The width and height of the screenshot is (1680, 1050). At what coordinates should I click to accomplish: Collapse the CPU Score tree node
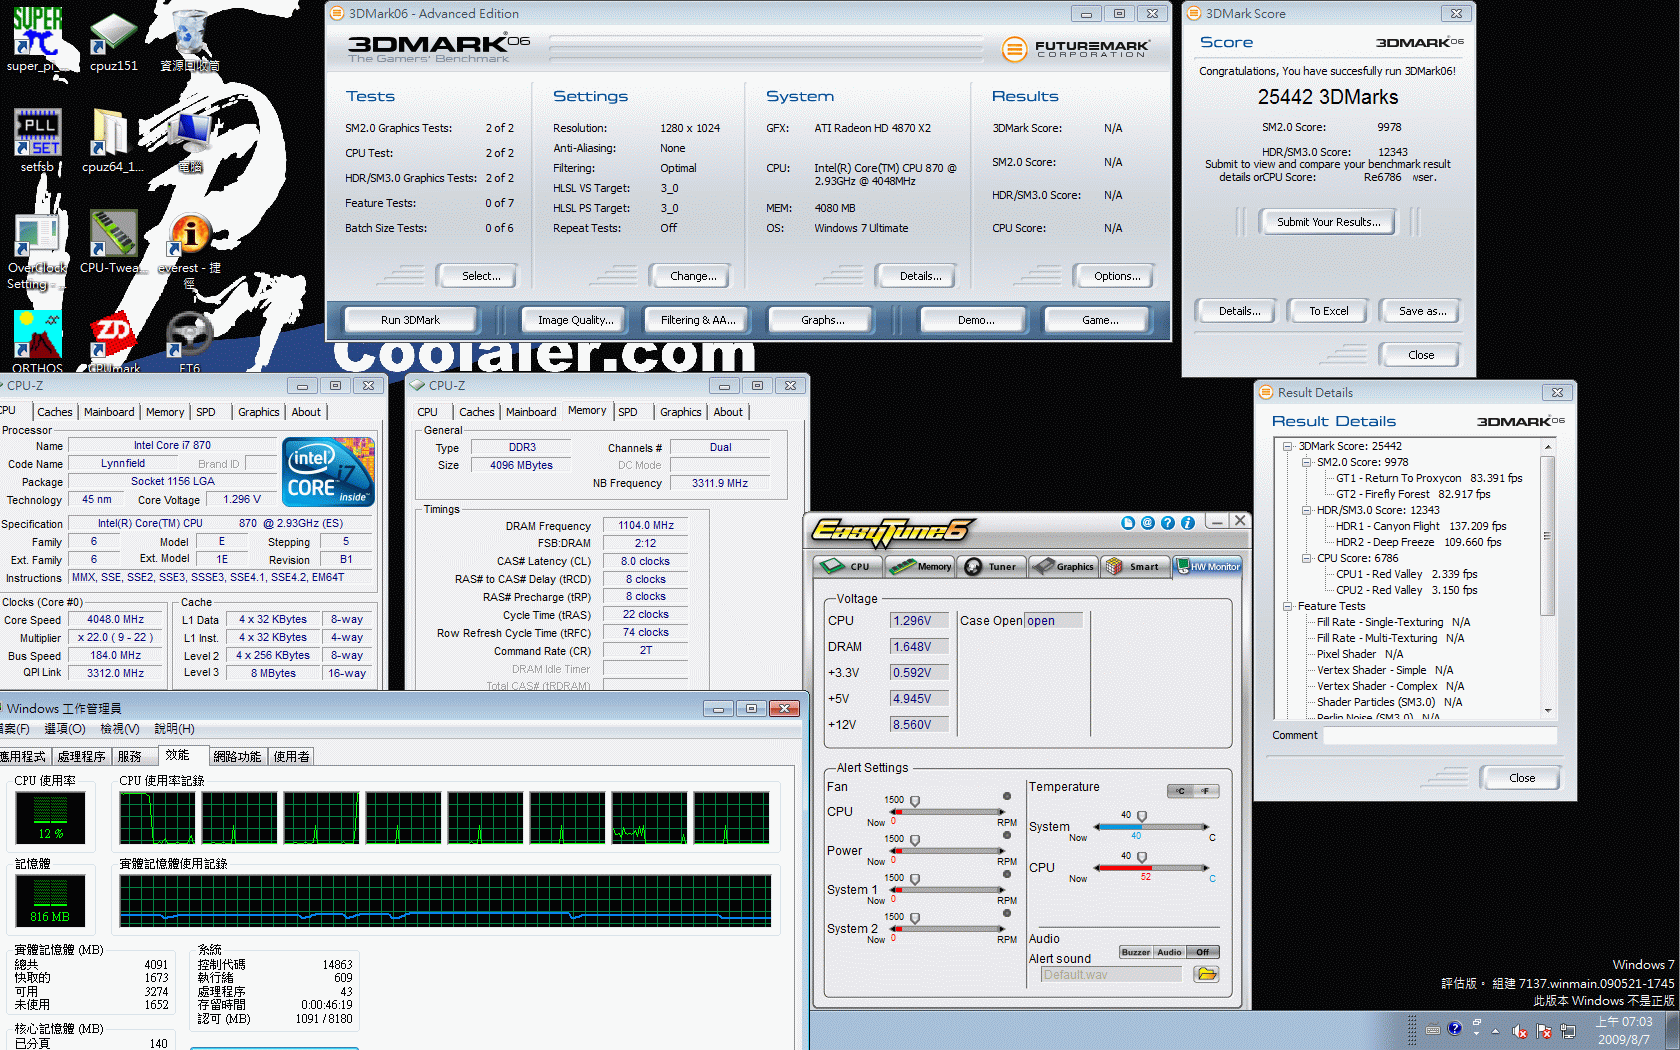click(x=1307, y=558)
